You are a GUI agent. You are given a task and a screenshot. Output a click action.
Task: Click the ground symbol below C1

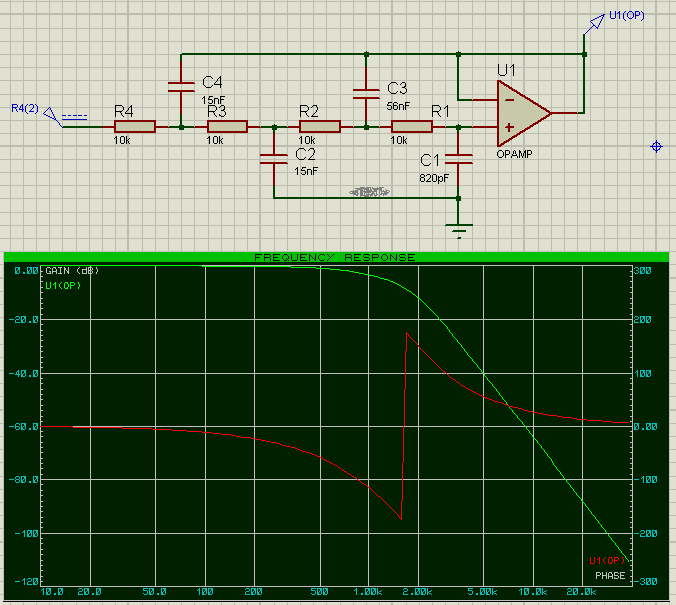pos(459,233)
